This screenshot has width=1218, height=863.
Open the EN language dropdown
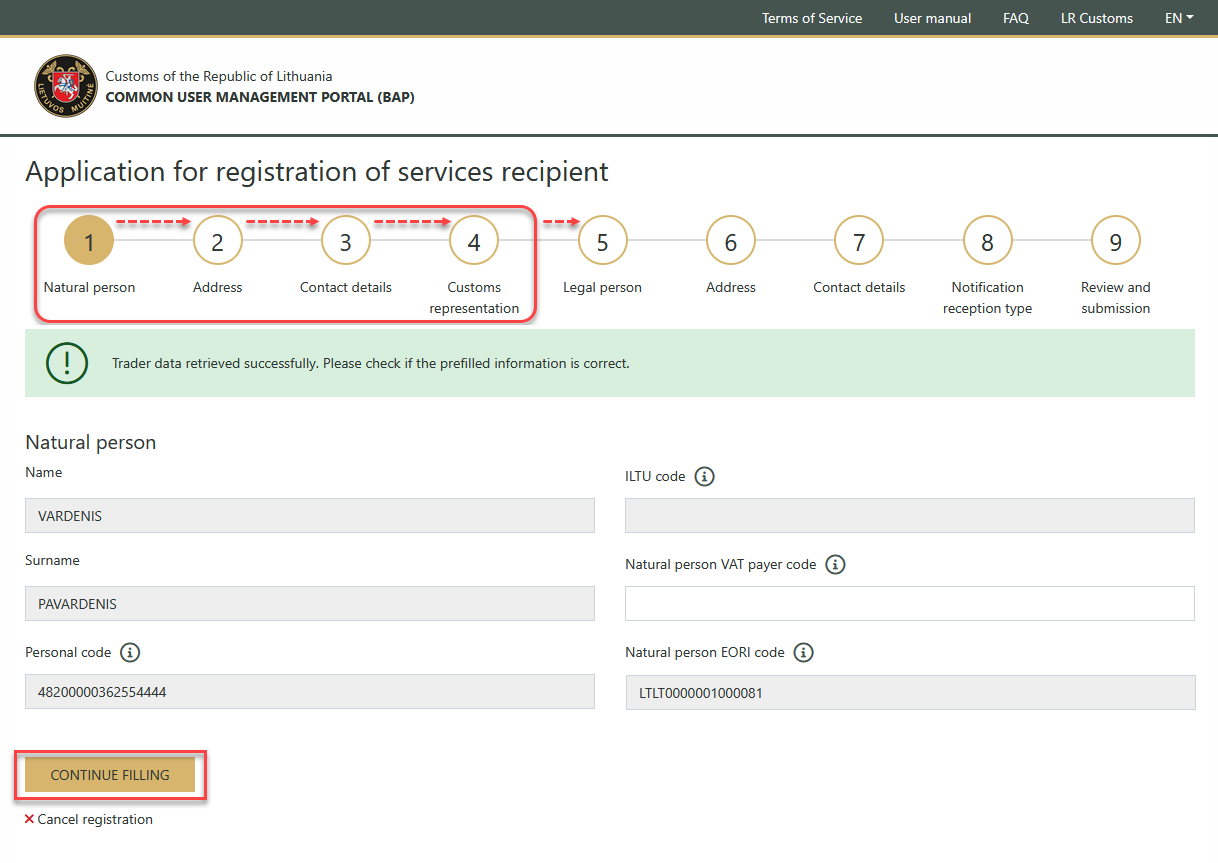[1179, 18]
